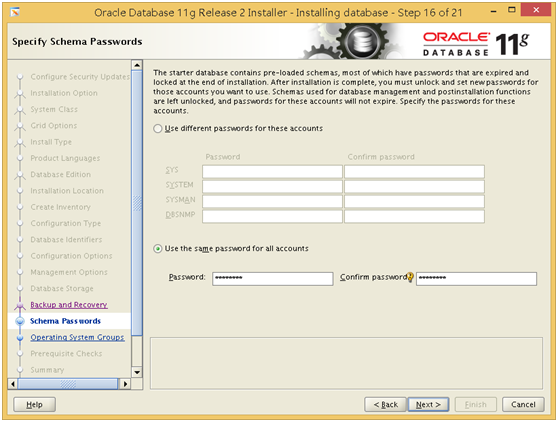Click the Help button
Viewport: 558px width, 422px height.
tap(35, 405)
